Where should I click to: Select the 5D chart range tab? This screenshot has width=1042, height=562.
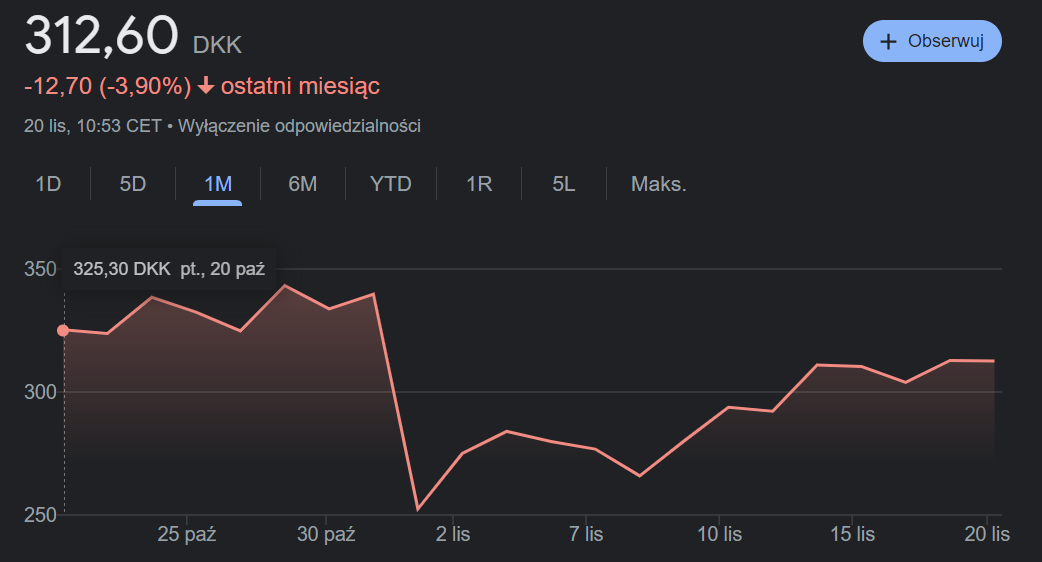[x=133, y=184]
